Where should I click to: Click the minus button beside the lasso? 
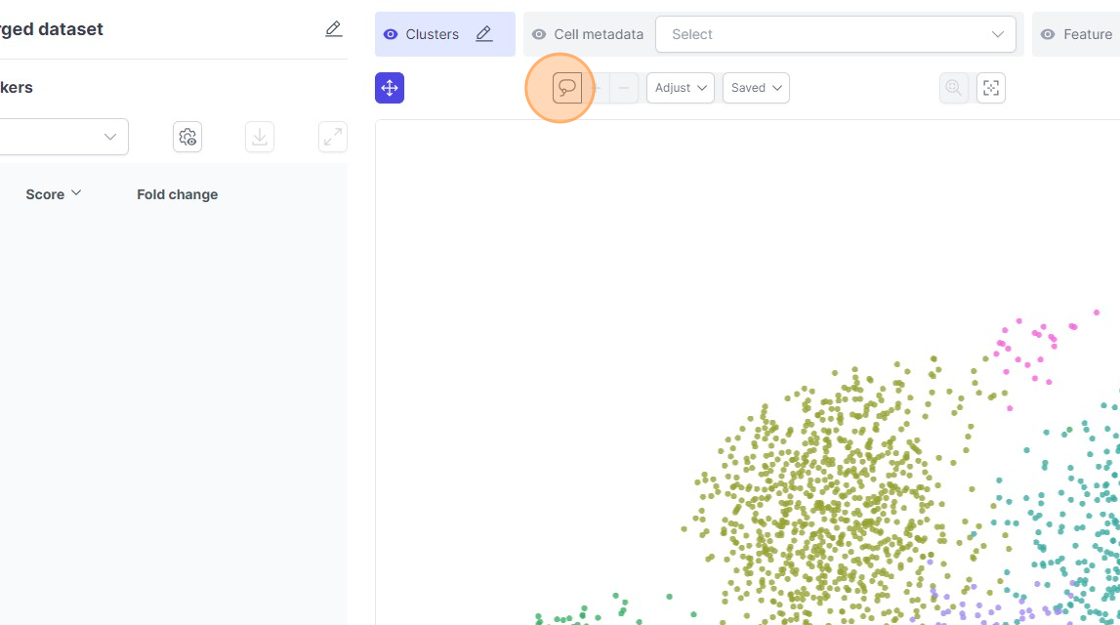(624, 88)
